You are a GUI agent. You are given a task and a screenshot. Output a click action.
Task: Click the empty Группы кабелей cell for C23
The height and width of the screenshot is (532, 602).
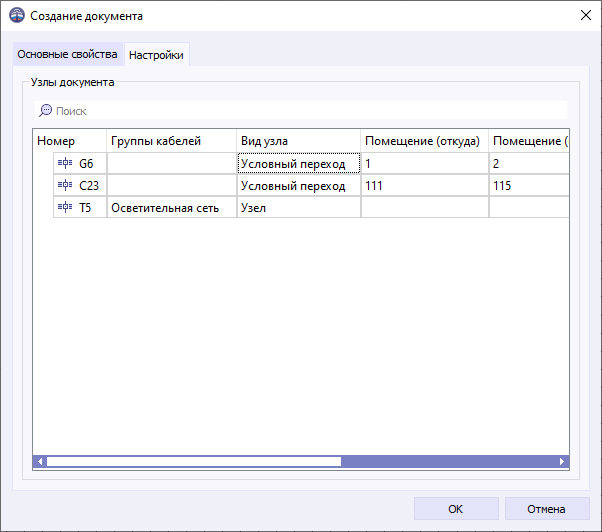(x=172, y=185)
